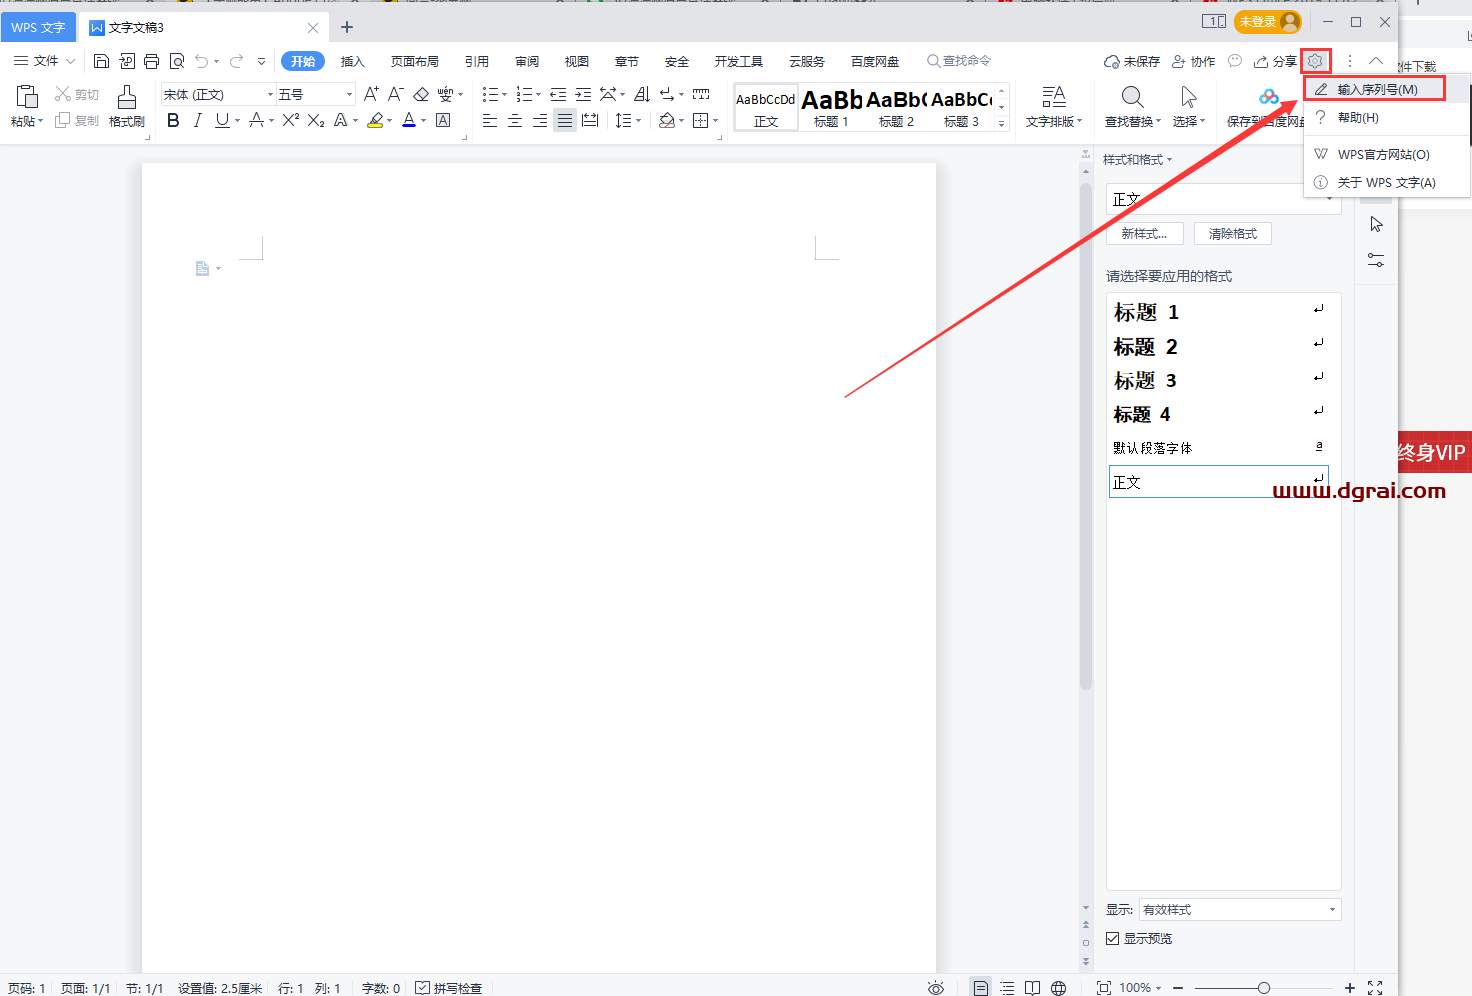Click the 清除格式 button
This screenshot has height=996, width=1472.
[1232, 233]
